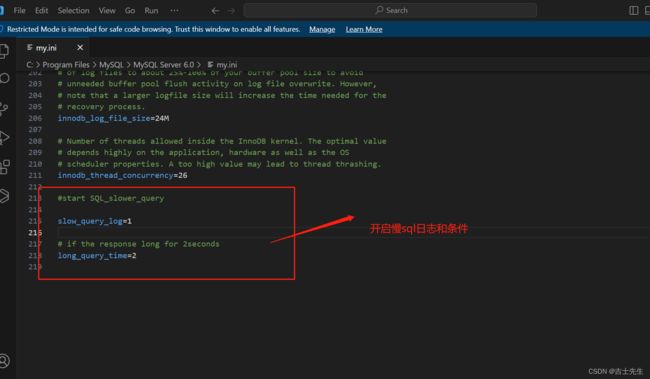Click the '# scheduler properties' comment line
650x379 pixels.
(219, 164)
